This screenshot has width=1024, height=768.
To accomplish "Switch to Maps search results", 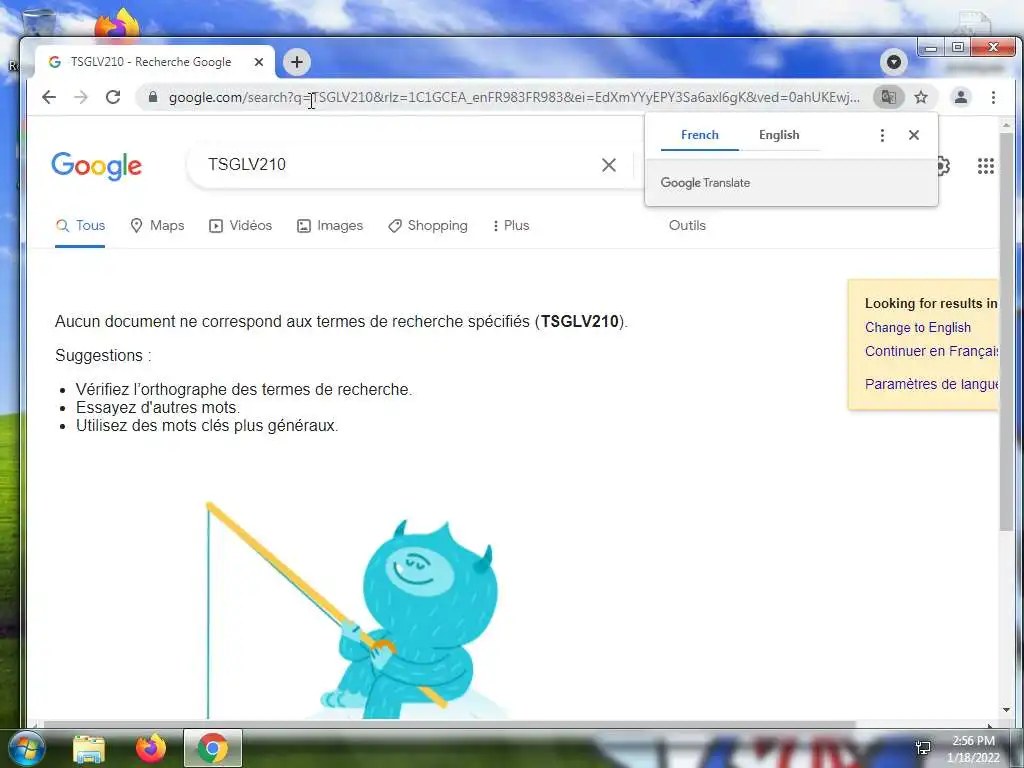I will (157, 226).
